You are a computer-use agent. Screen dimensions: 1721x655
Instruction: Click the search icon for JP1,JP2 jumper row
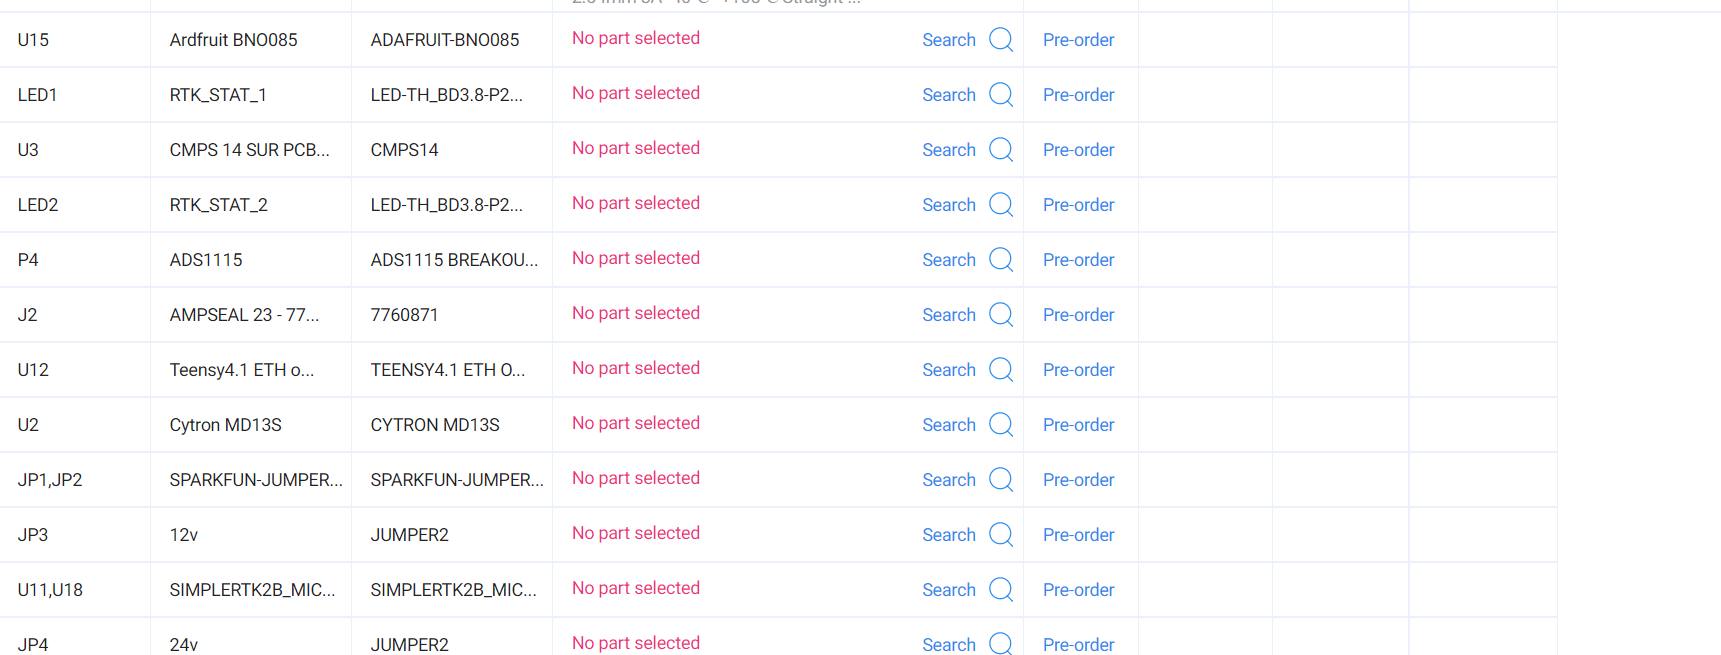[1000, 480]
